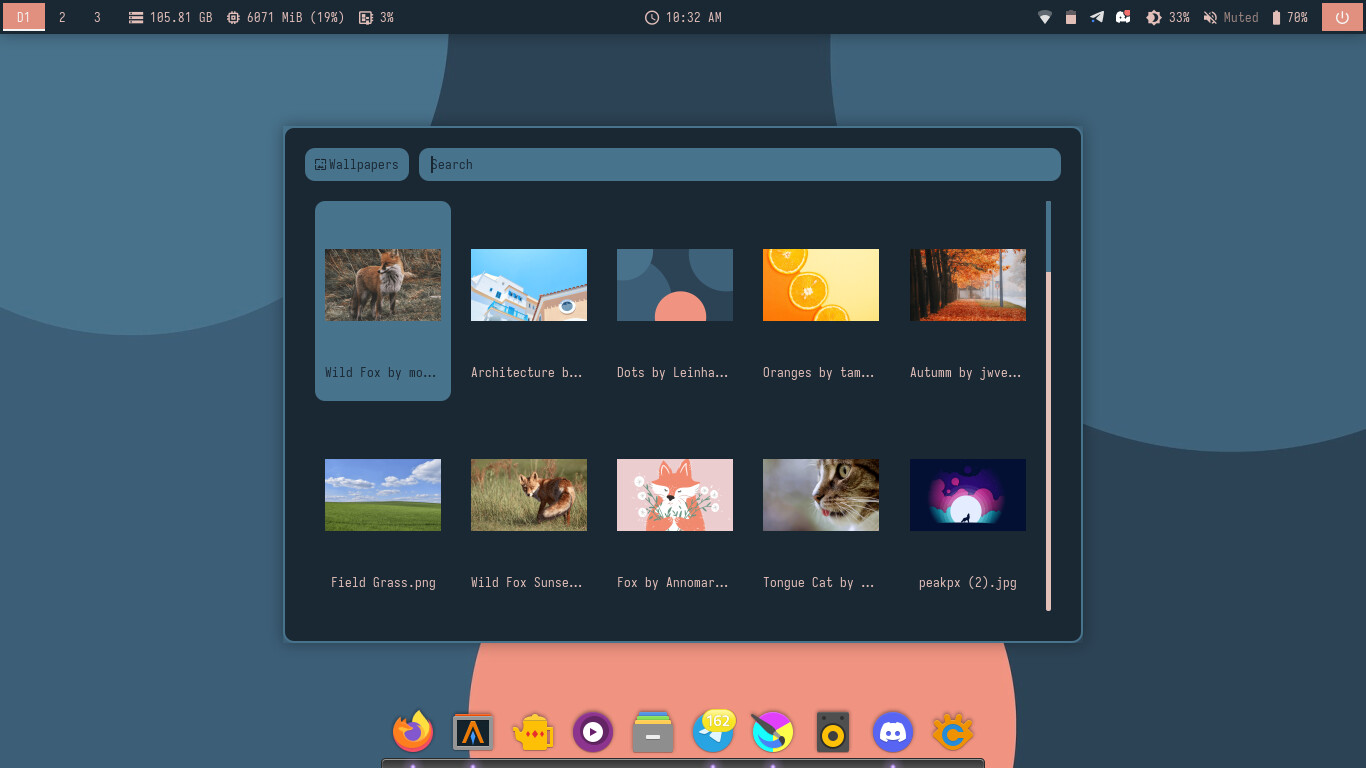Screen dimensions: 1366x768
Task: Click the wallpaper list vertical scrollbar
Action: coord(1048,405)
